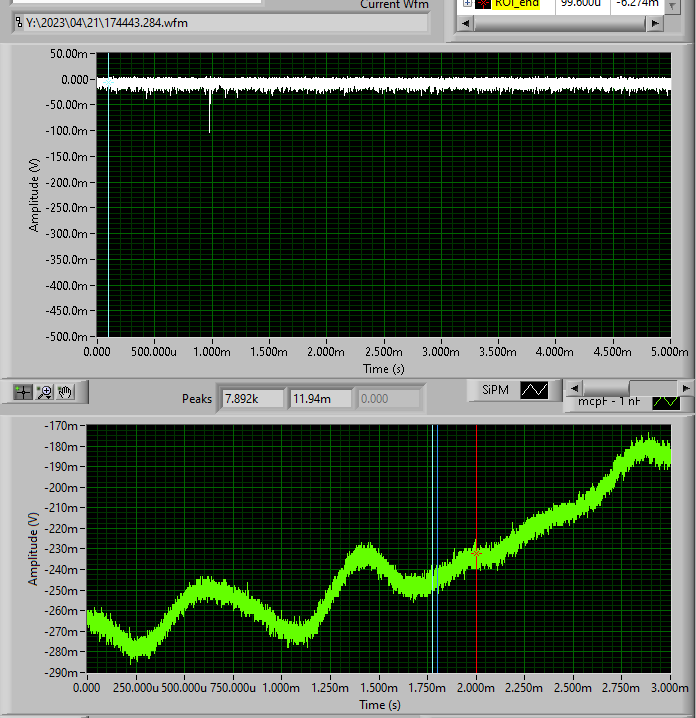Click the Current Wfm label
This screenshot has height=718, width=696.
coord(394,5)
